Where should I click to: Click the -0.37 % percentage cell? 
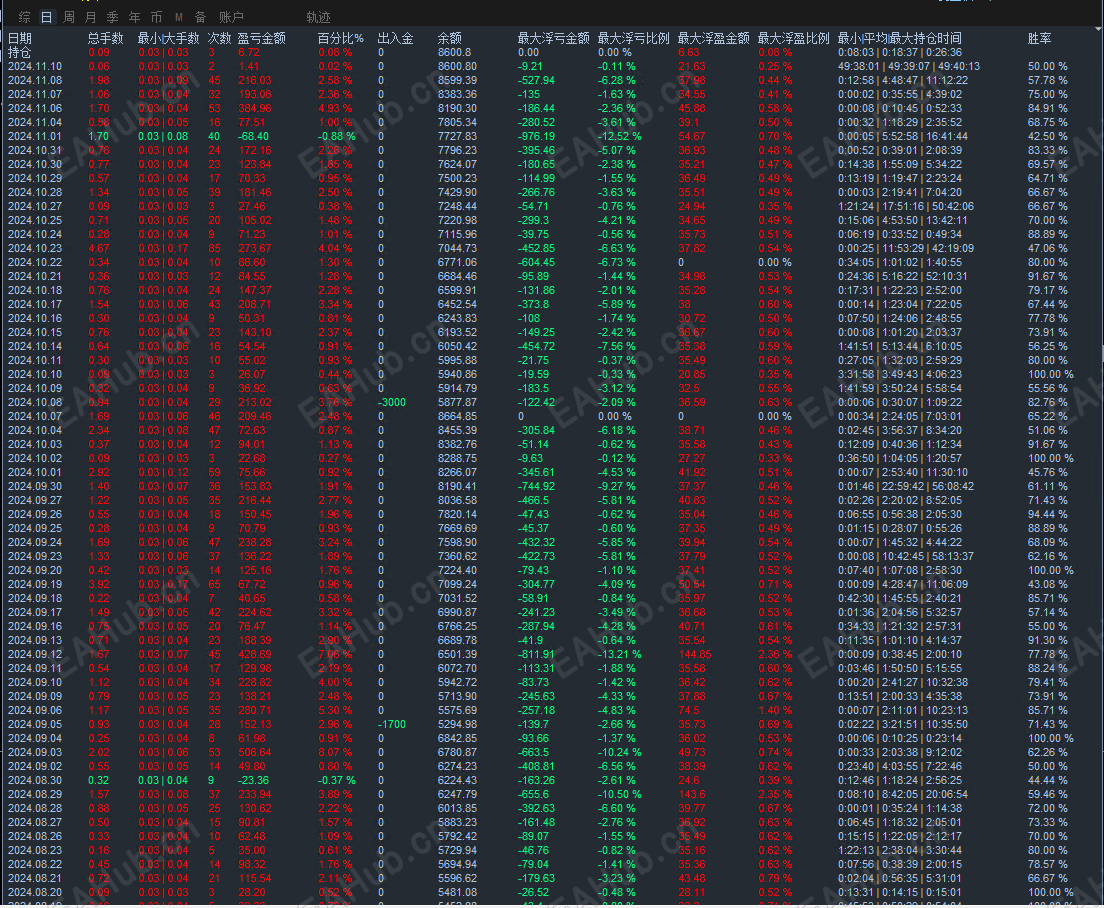click(x=337, y=781)
